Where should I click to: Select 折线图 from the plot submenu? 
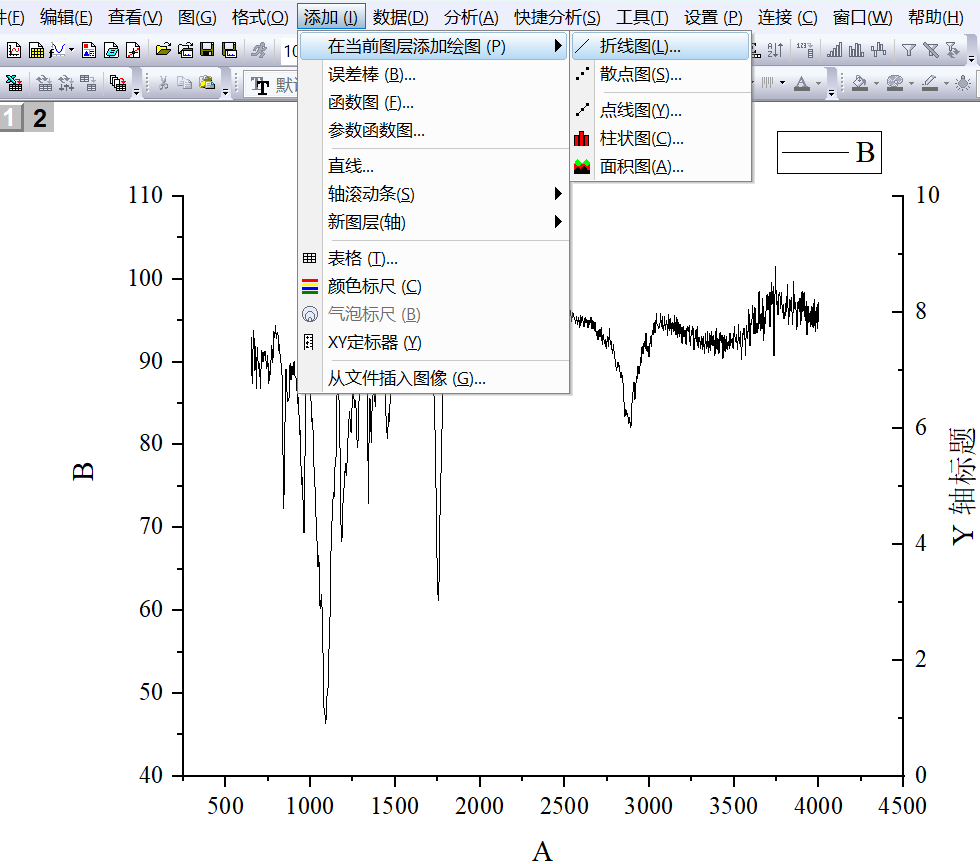(640, 46)
